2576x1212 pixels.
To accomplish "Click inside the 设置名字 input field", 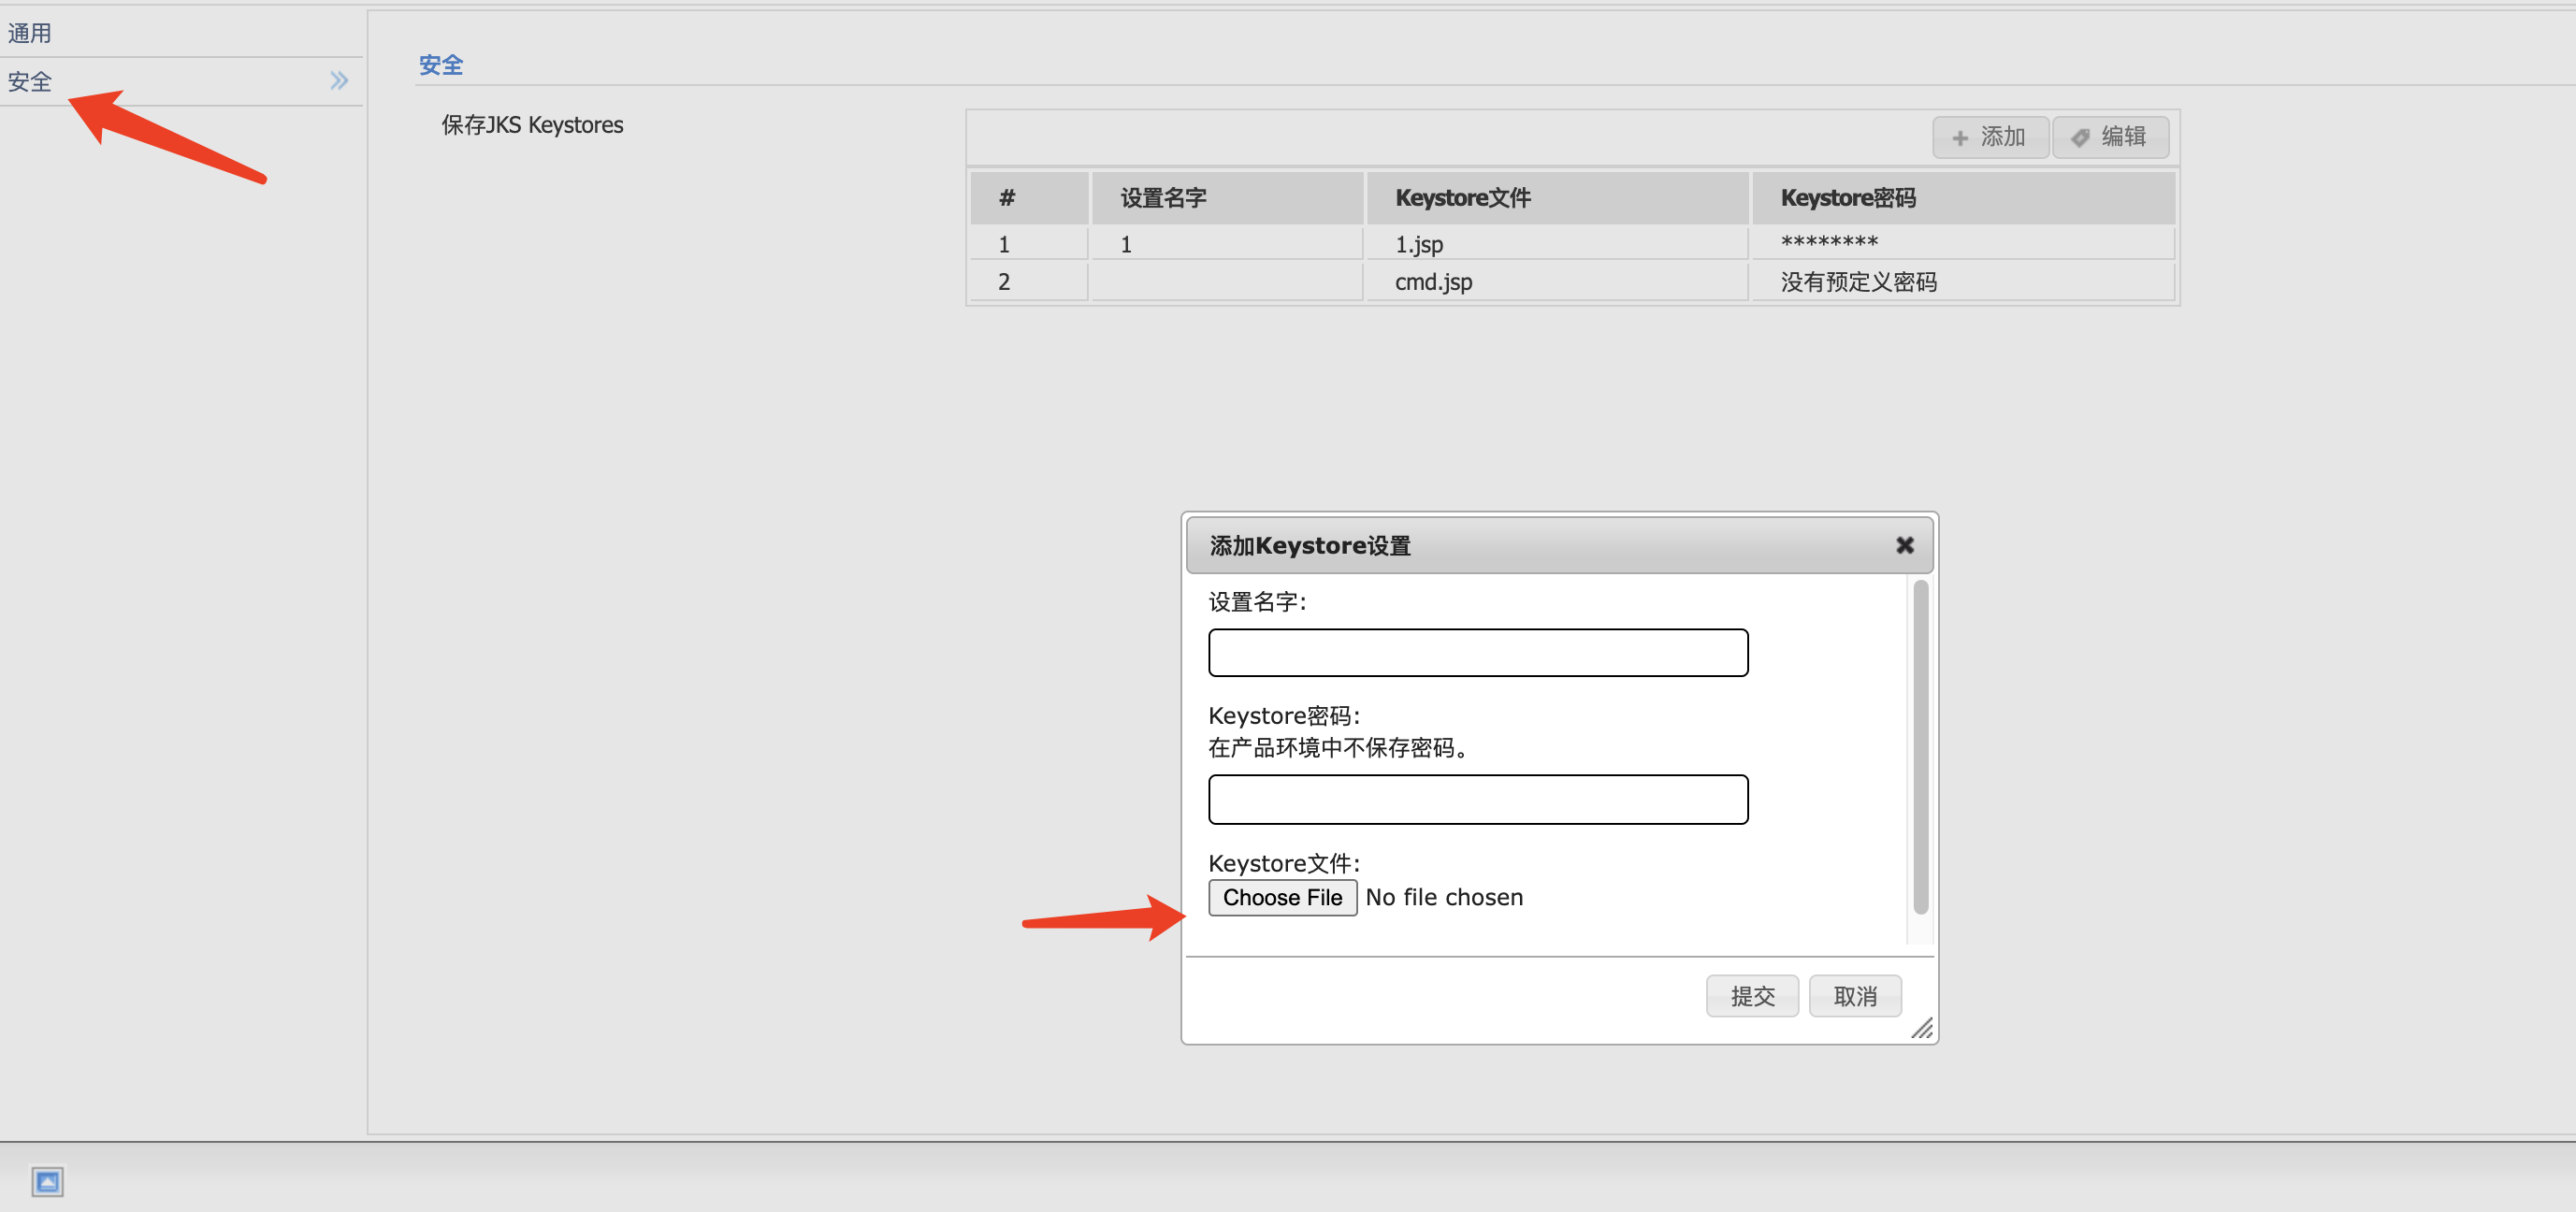I will (1477, 652).
